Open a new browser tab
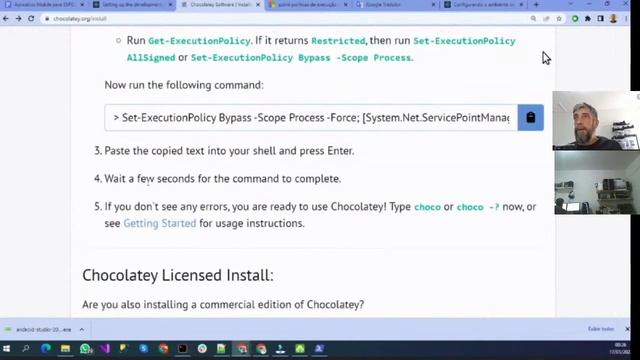 click(x=536, y=4)
